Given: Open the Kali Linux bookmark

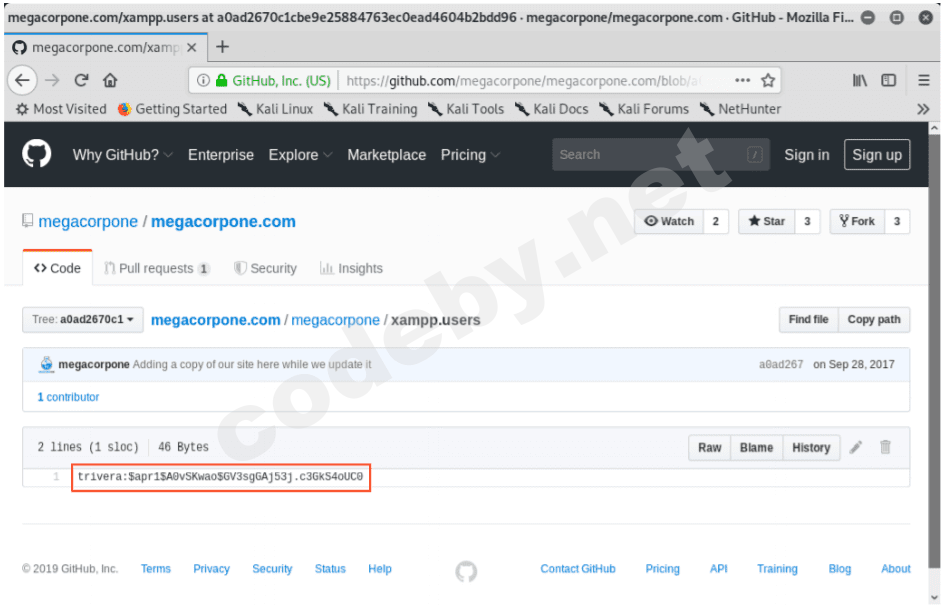Looking at the screenshot, I should (275, 109).
